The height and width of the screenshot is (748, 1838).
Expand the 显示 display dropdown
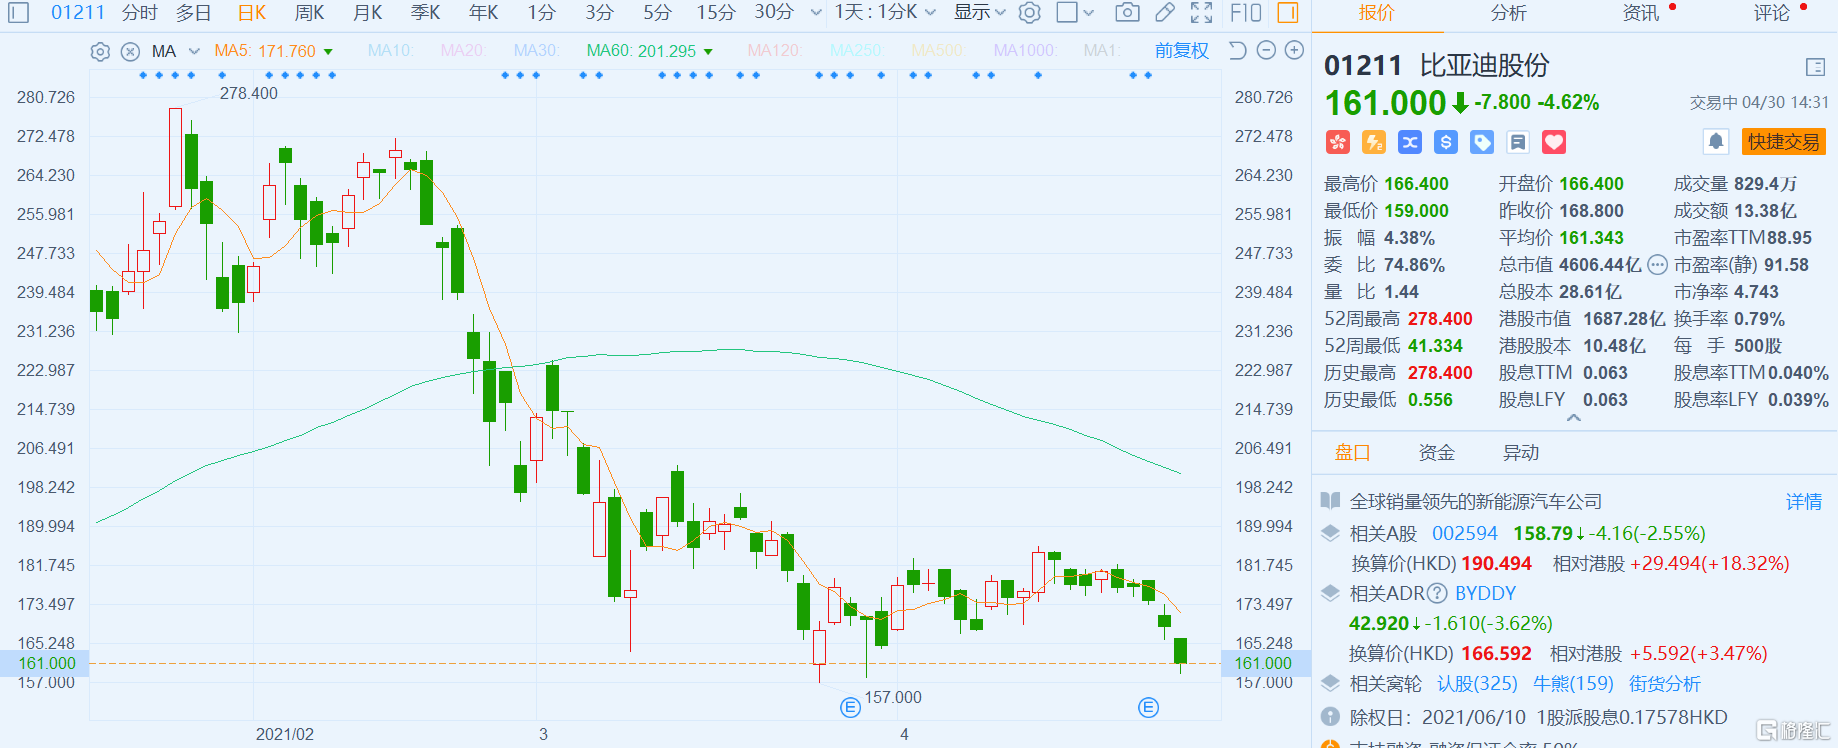[x=979, y=13]
